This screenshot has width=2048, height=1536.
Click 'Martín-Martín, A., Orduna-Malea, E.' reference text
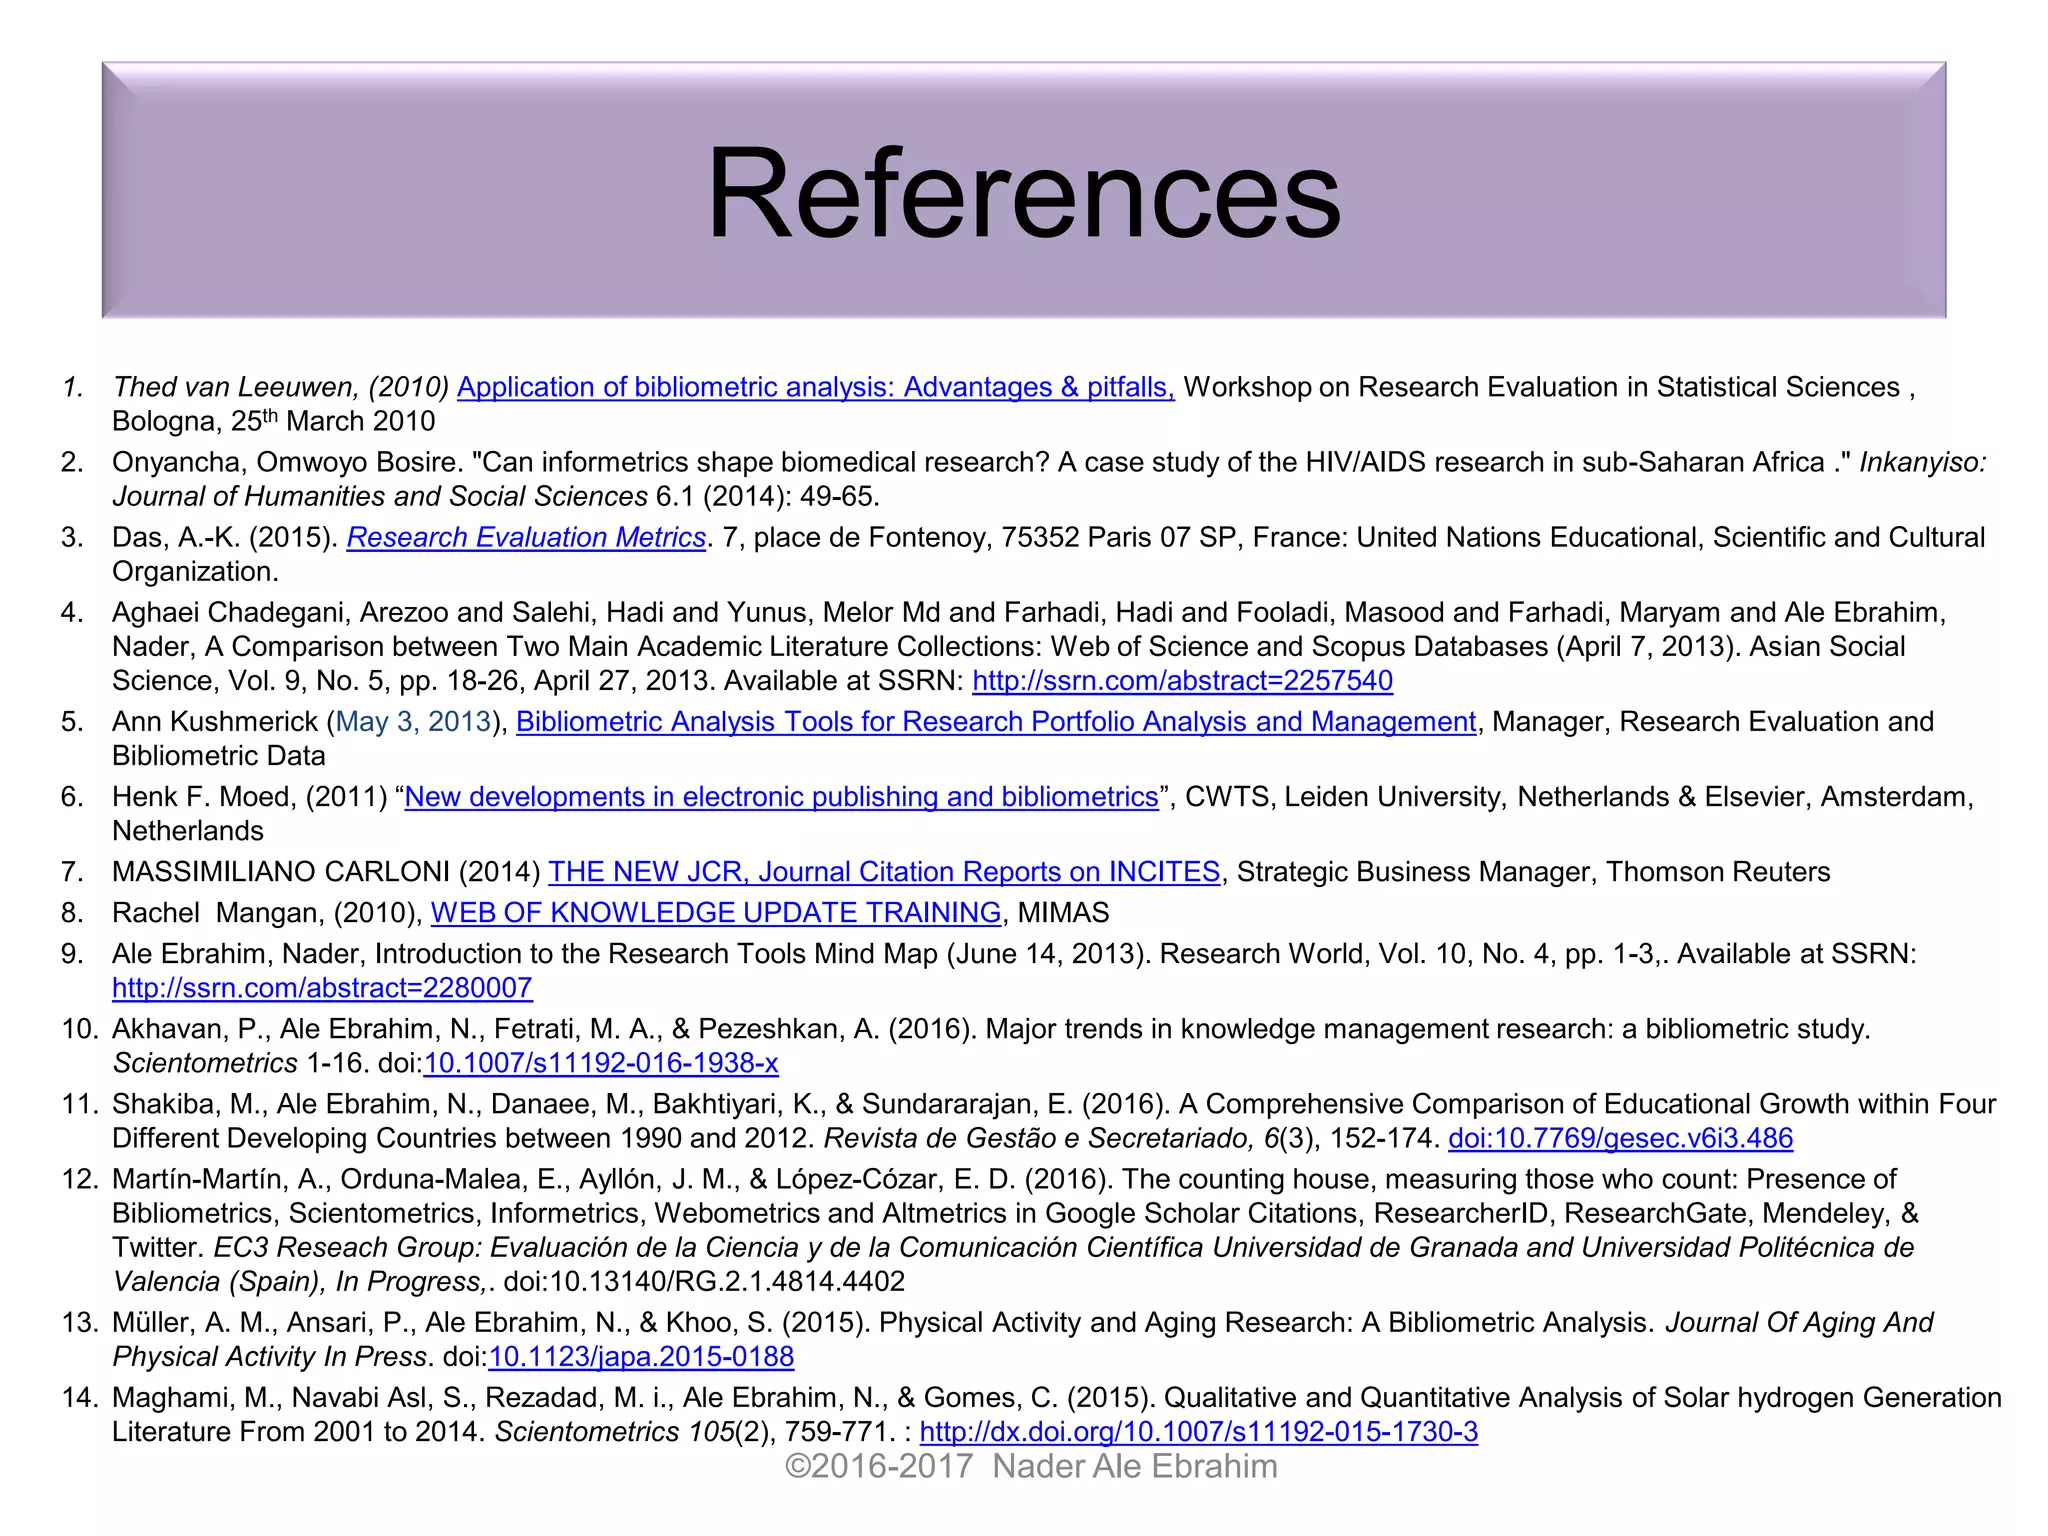pyautogui.click(x=342, y=1178)
